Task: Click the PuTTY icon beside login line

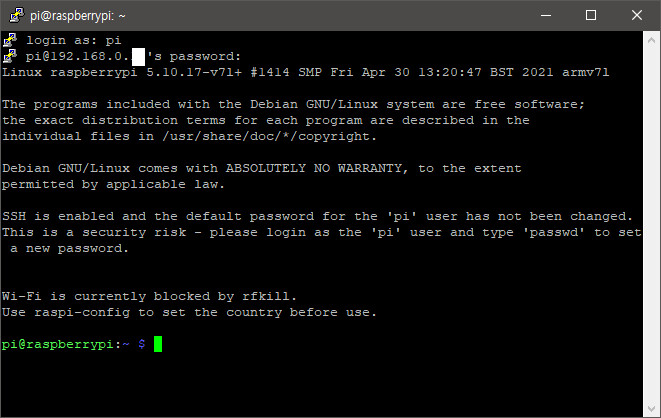Action: (x=9, y=40)
